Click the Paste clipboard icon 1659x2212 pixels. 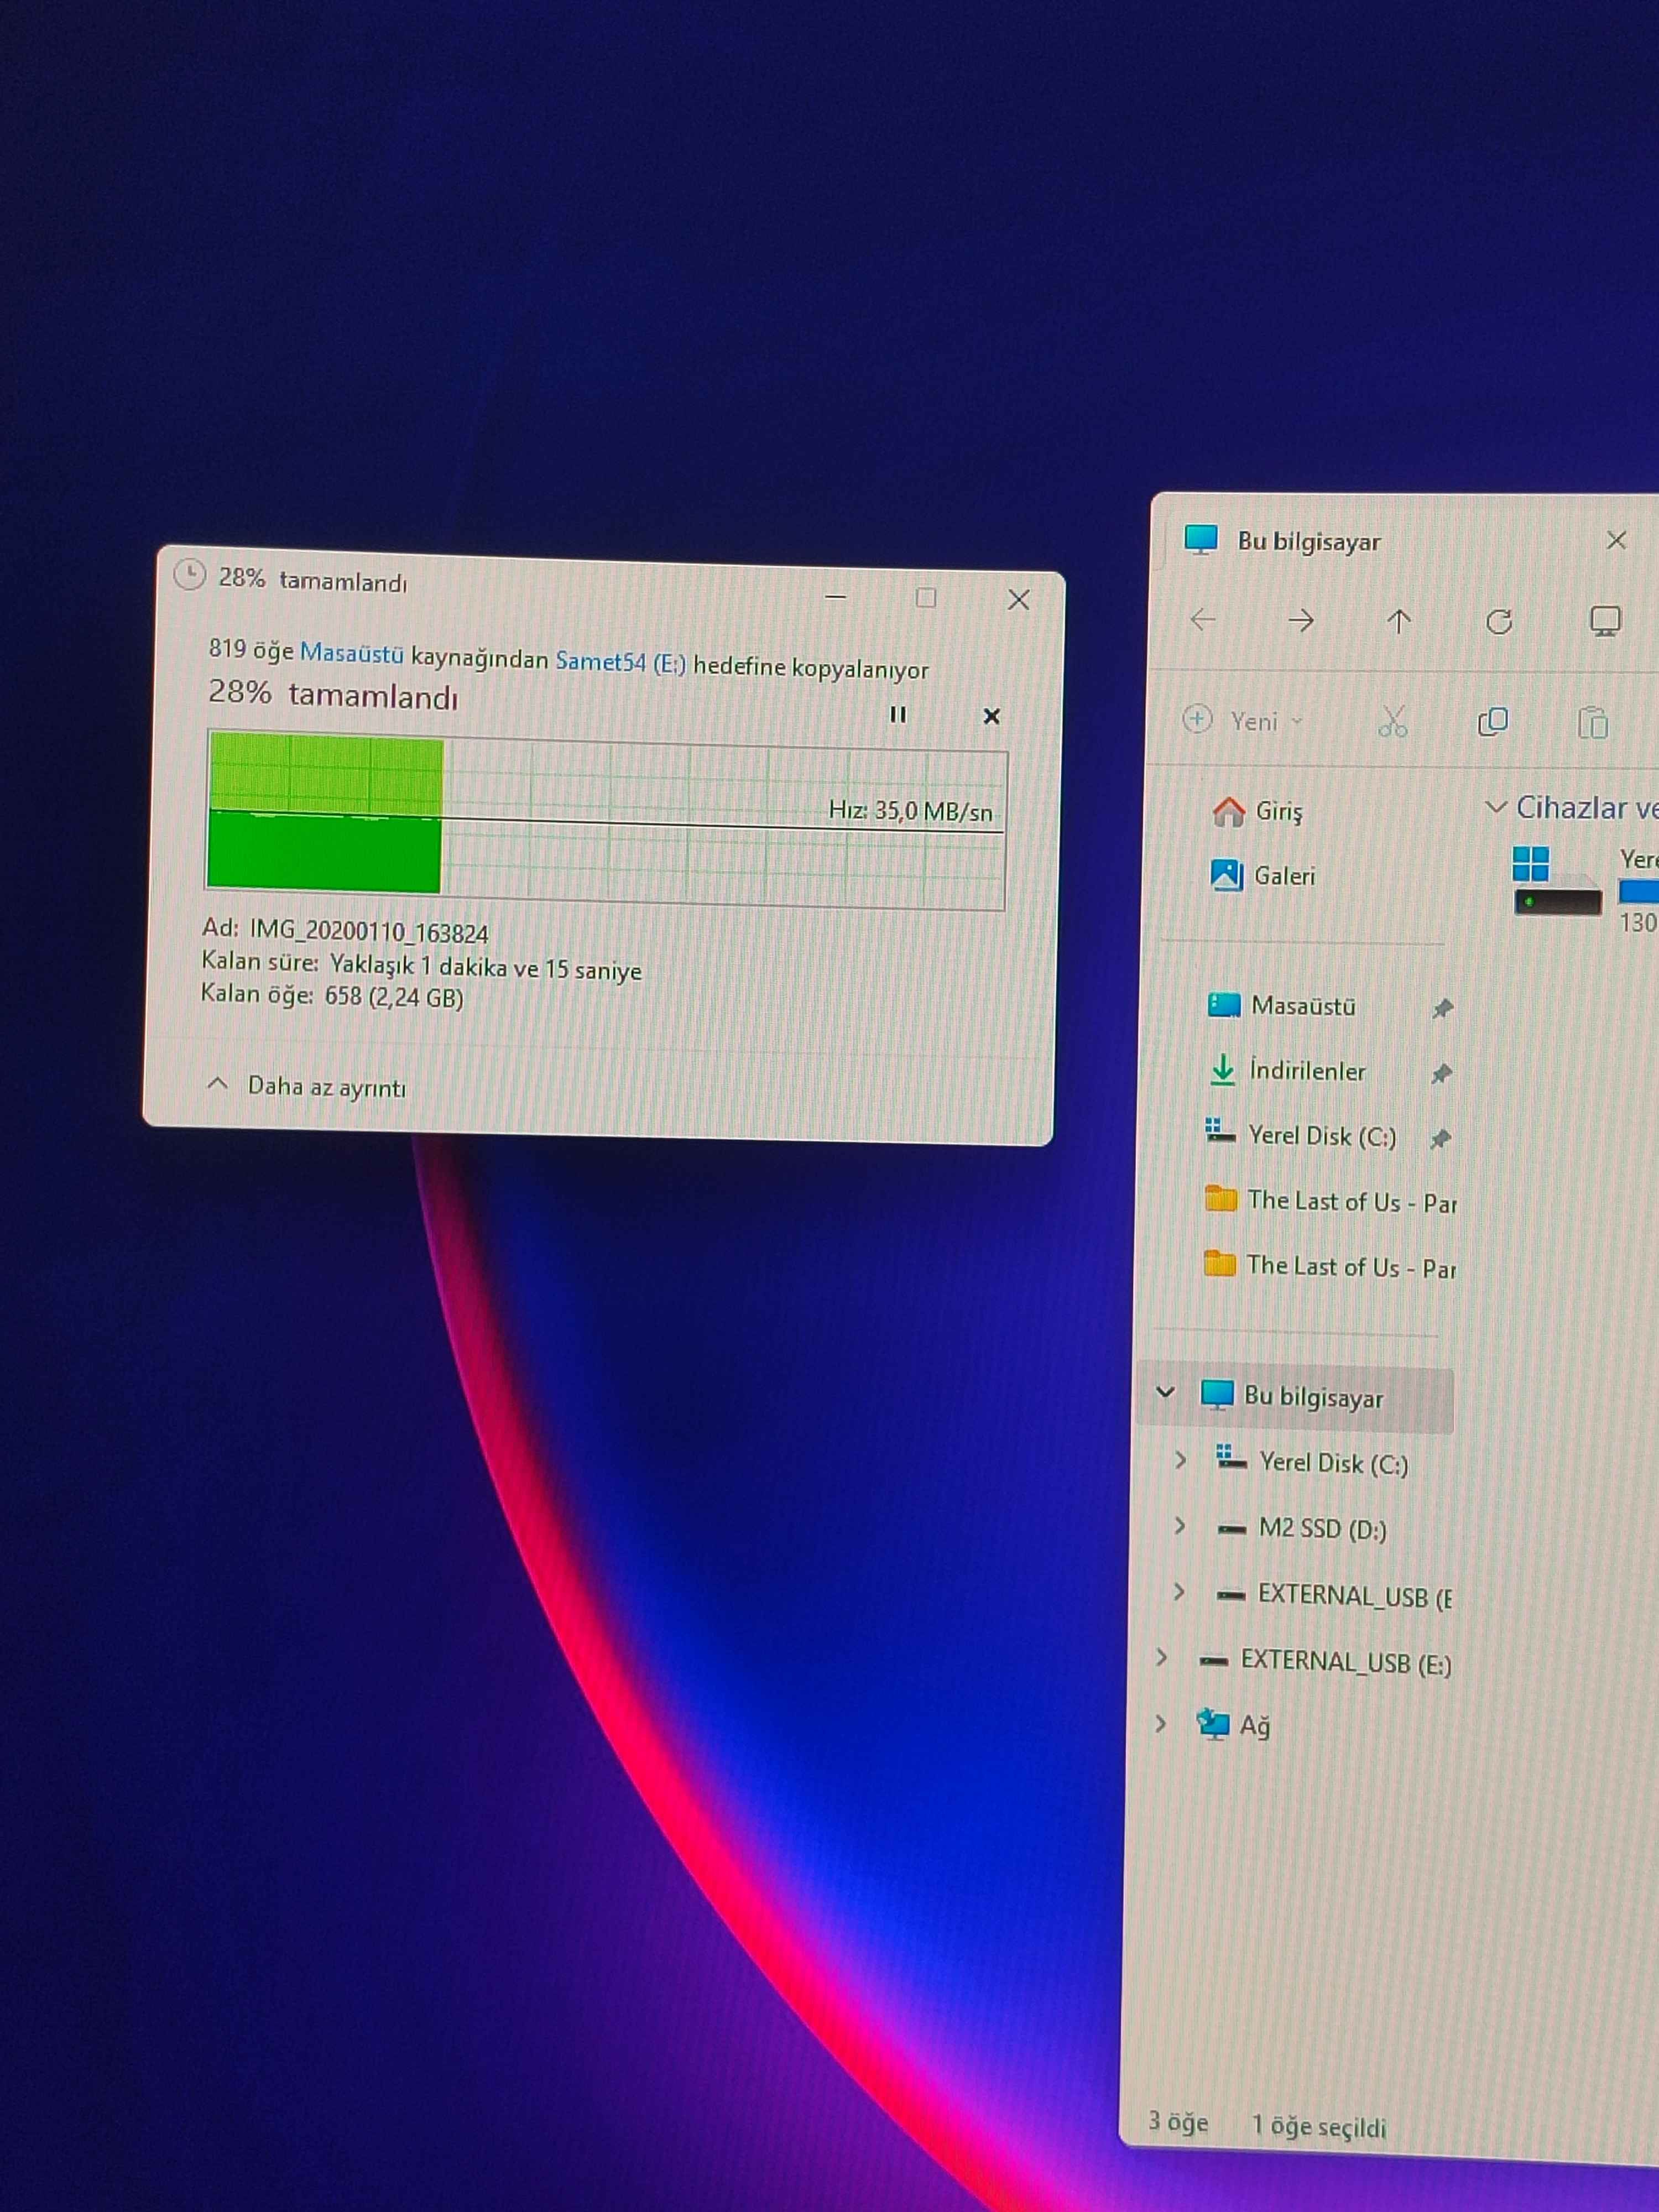pos(1592,722)
